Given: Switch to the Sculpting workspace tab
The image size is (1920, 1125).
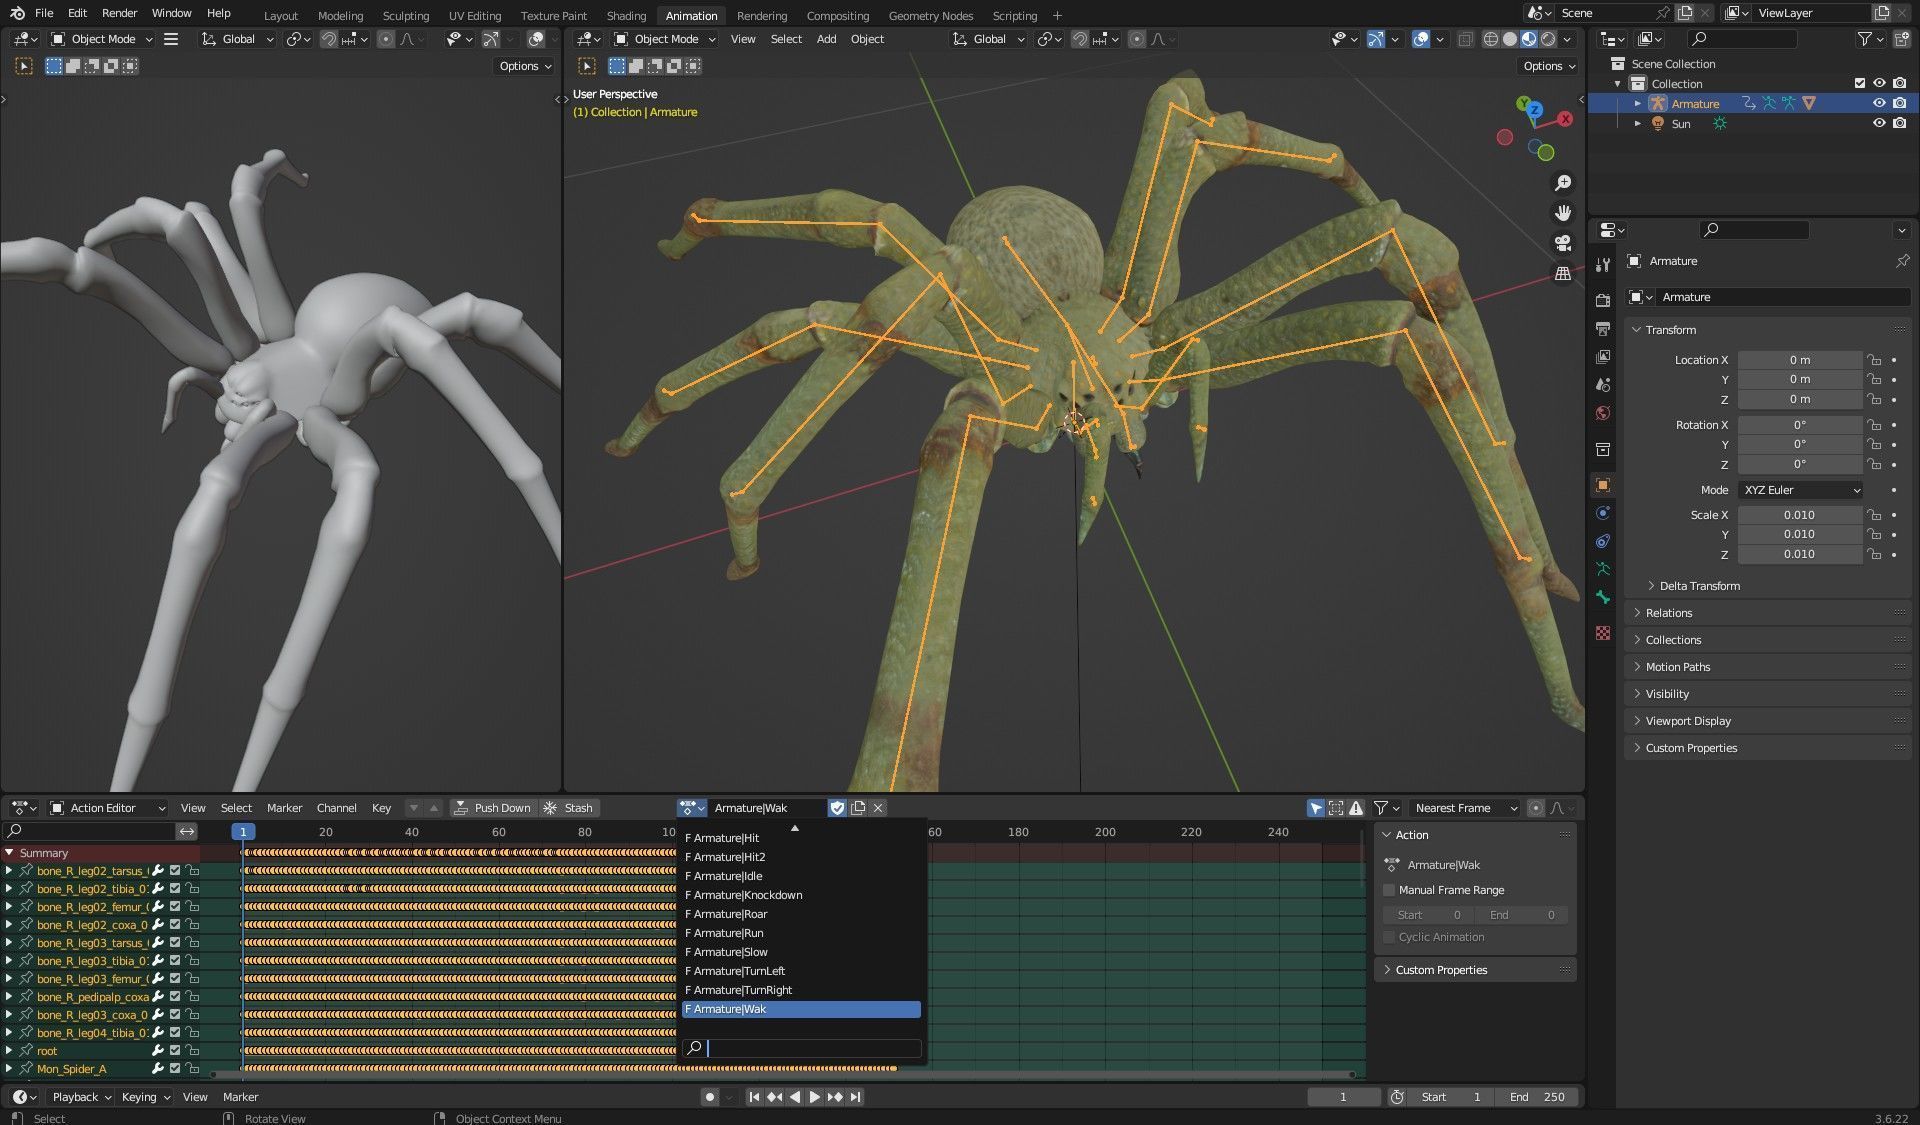Looking at the screenshot, I should (x=405, y=15).
